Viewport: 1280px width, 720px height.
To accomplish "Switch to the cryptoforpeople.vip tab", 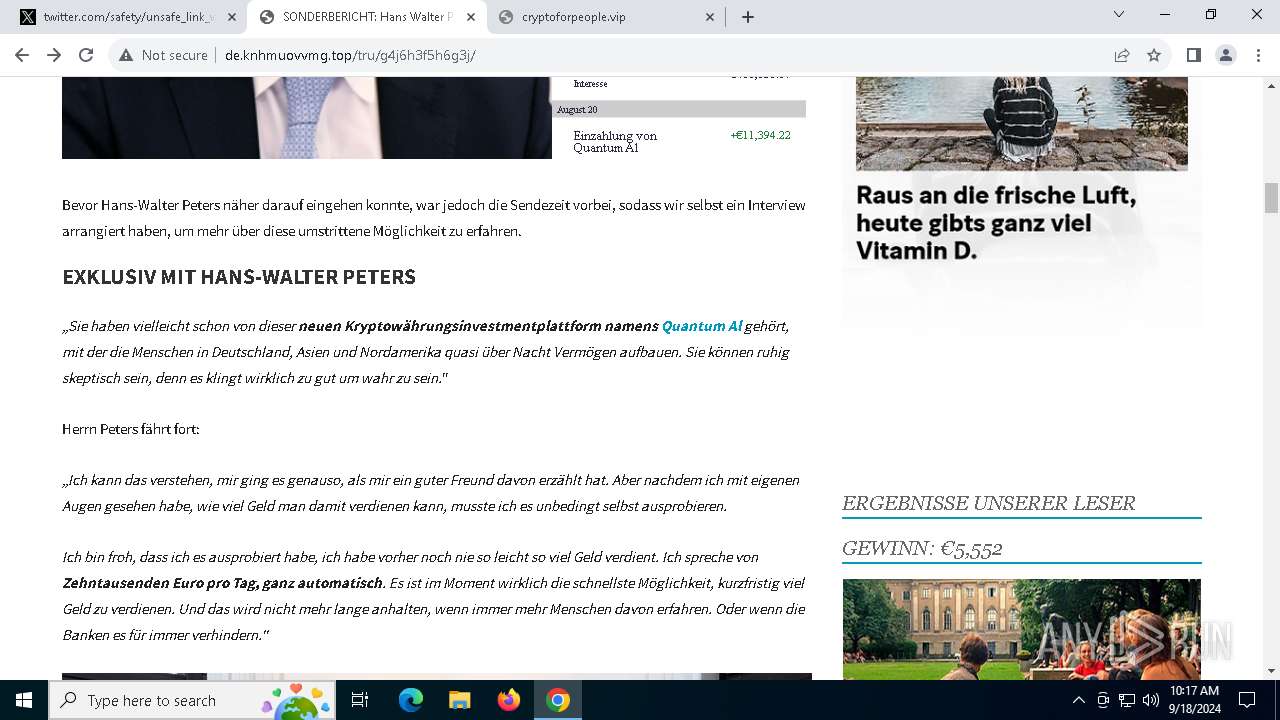I will (606, 16).
